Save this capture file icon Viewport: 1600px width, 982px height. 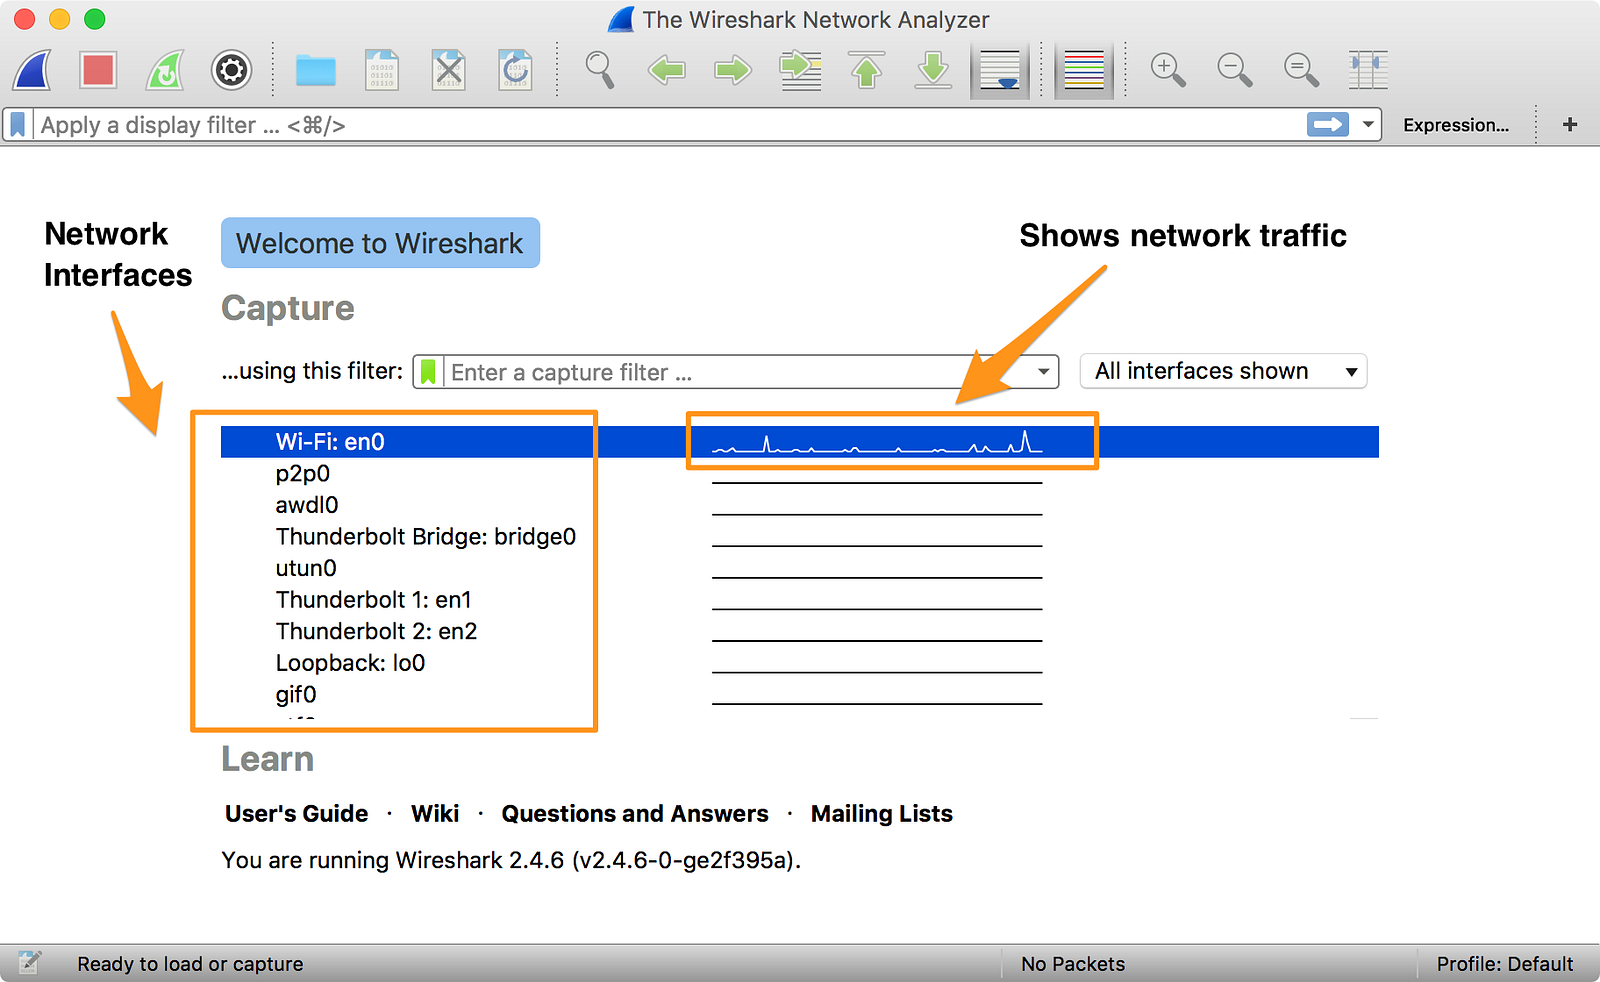point(382,70)
